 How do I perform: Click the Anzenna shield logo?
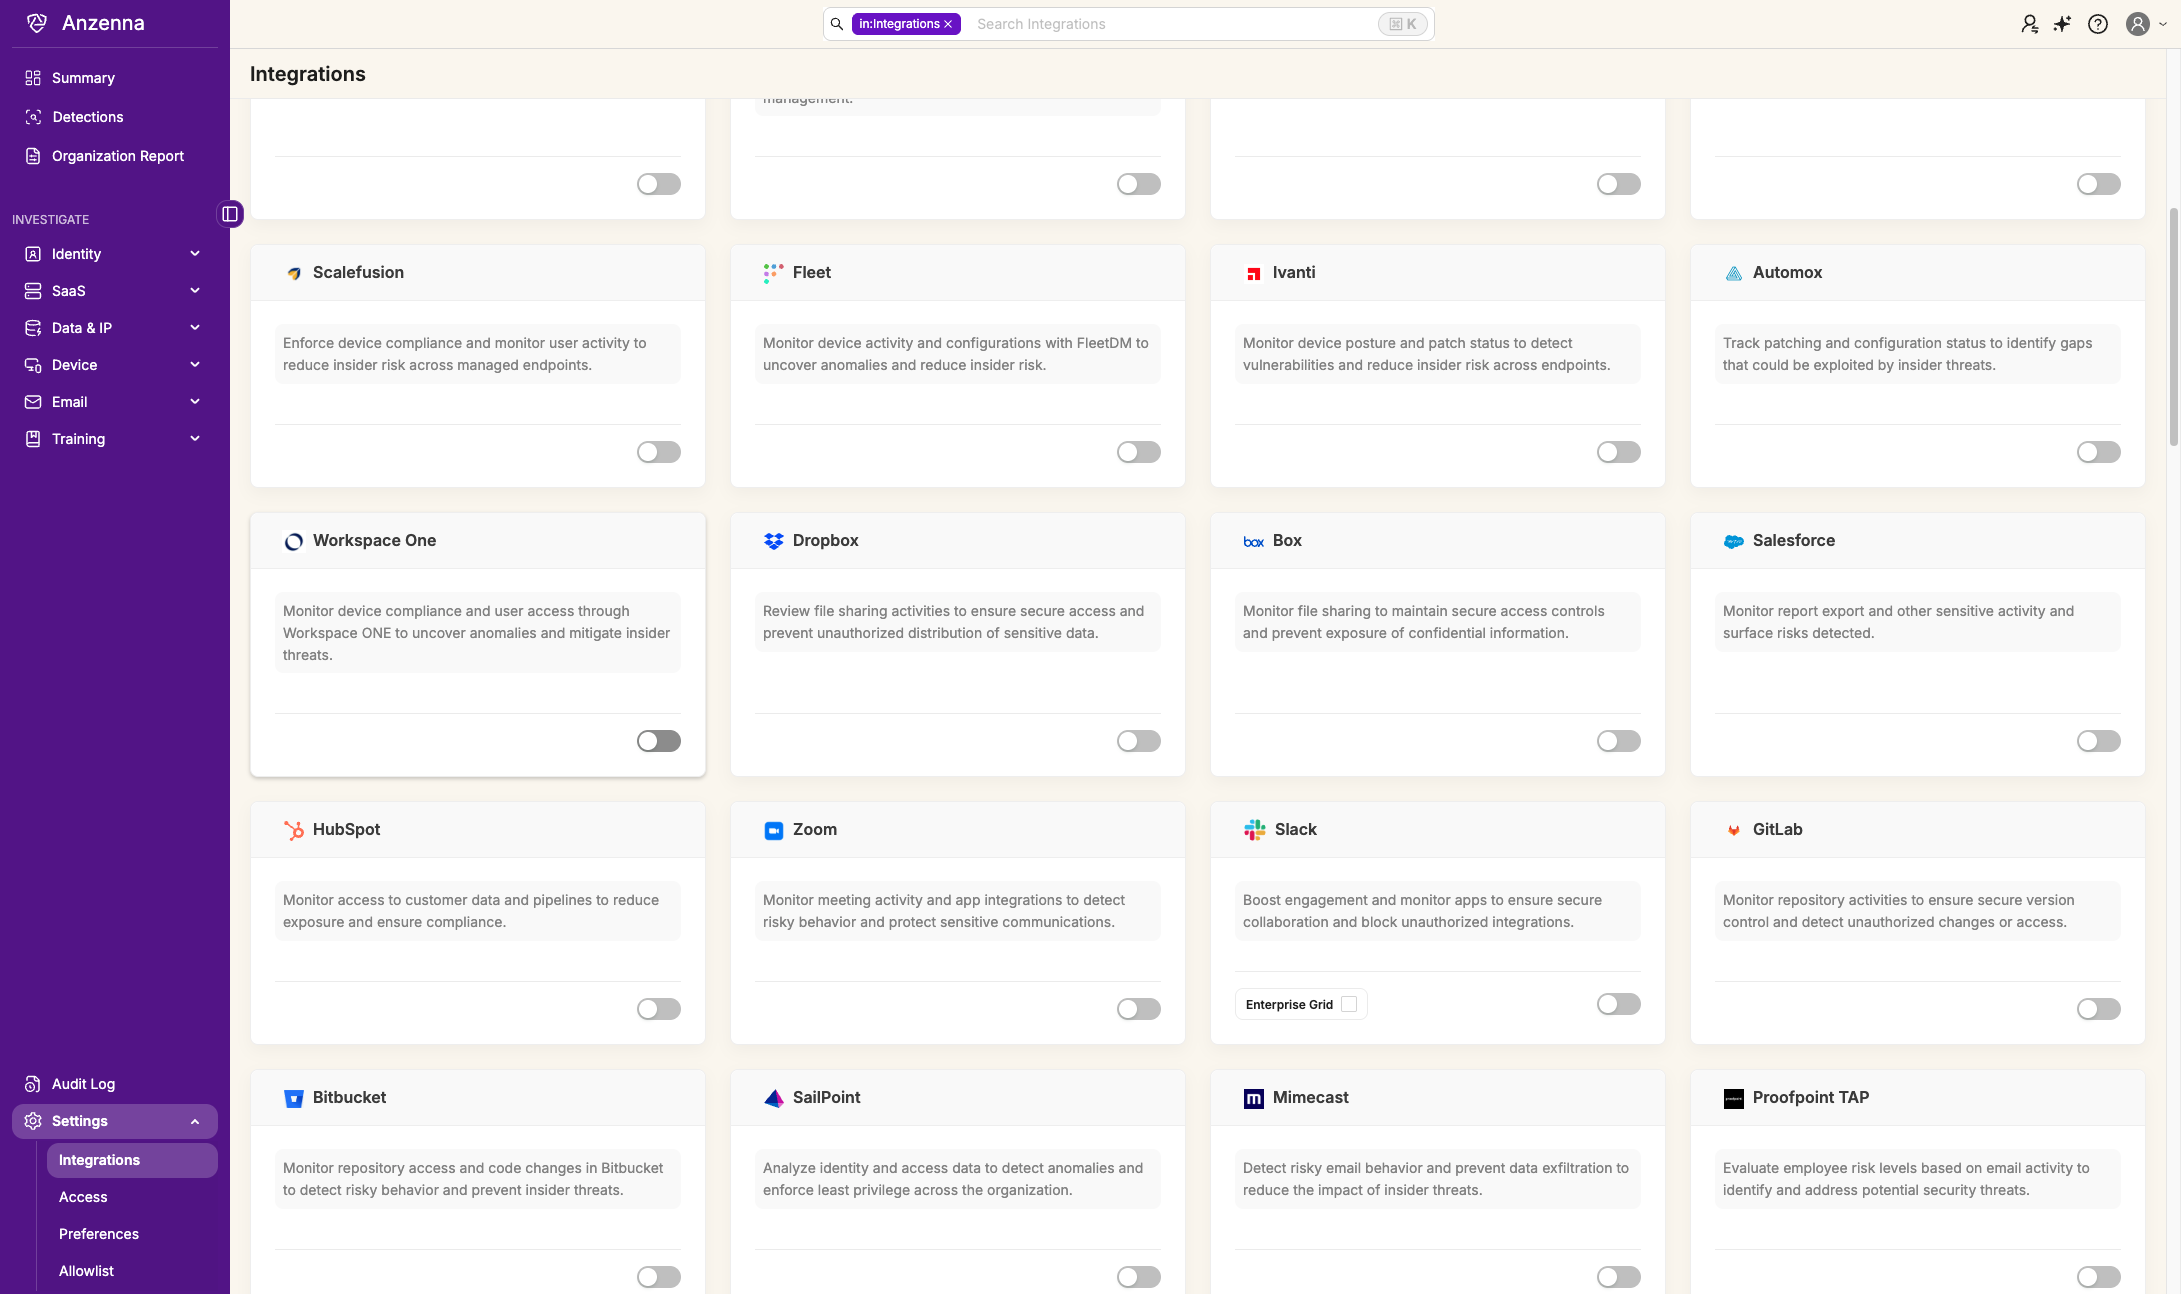click(x=37, y=23)
